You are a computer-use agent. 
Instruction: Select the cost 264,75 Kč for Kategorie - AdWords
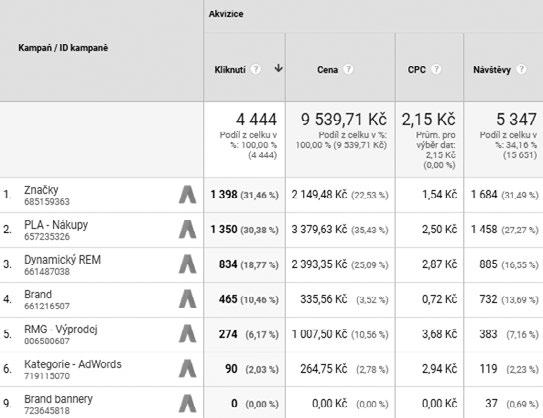click(x=323, y=369)
